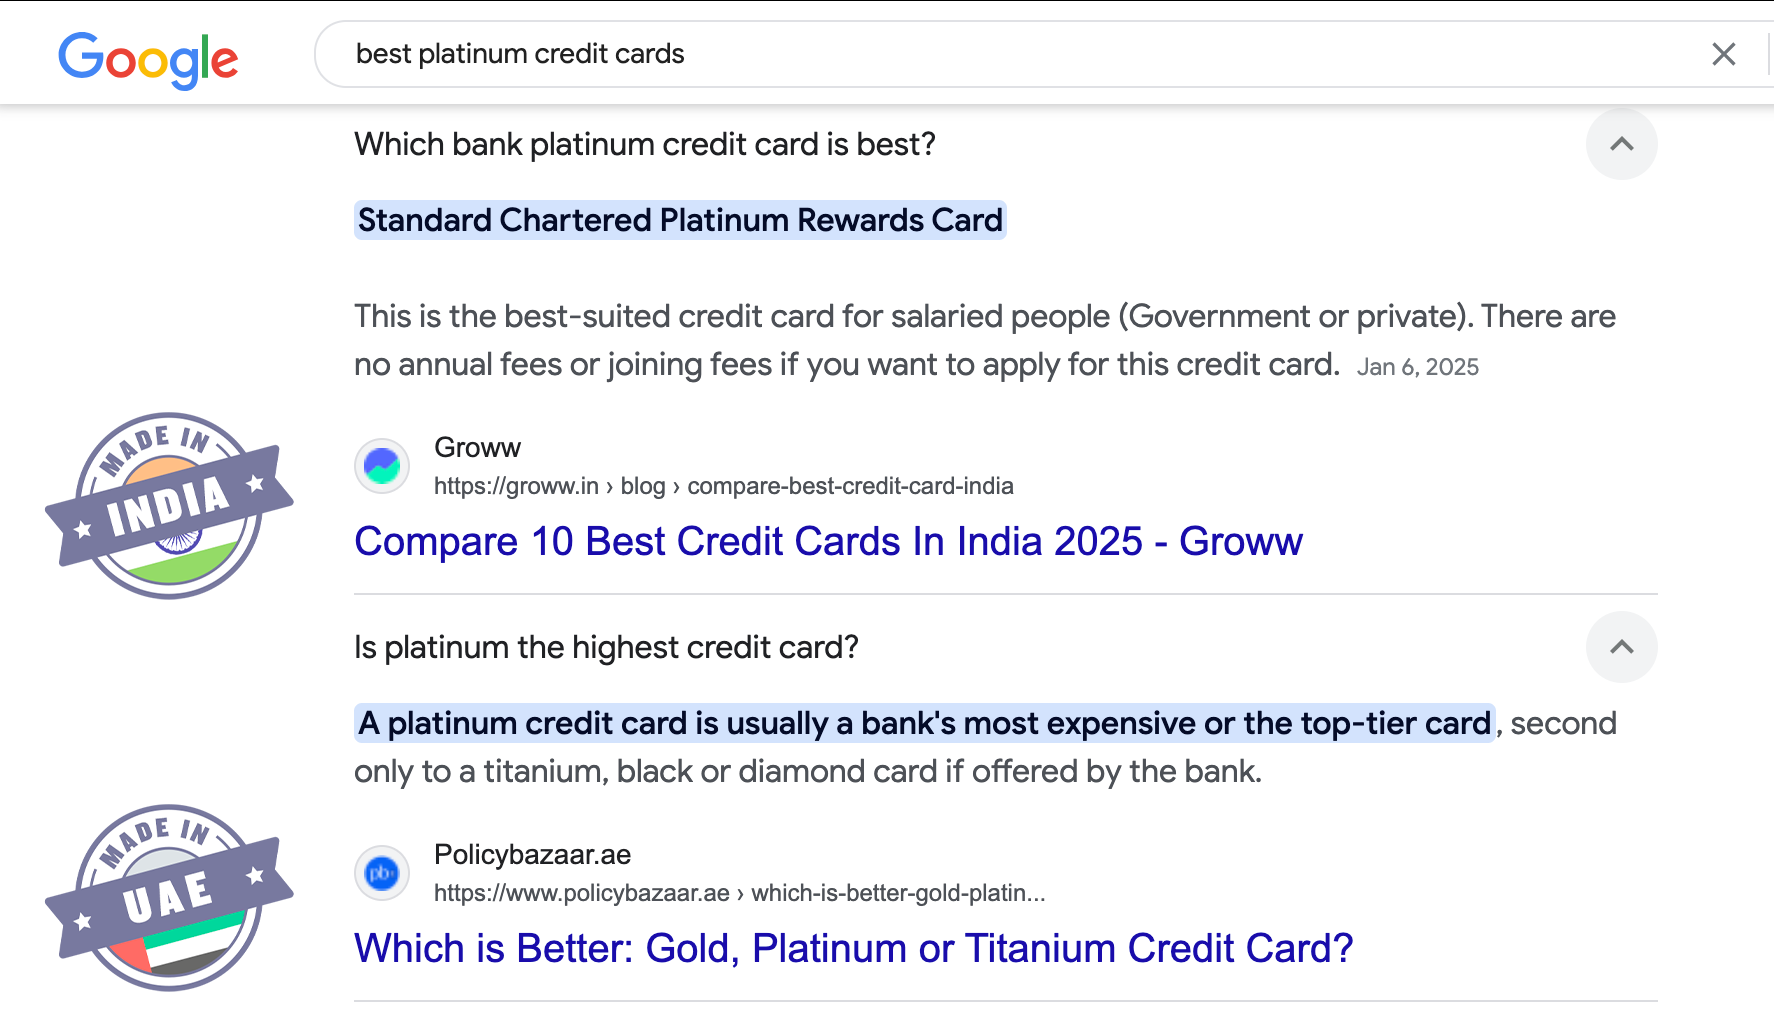
Task: Click highlighted 'Standard Chartered Platinum Rewards Card' text
Action: 680,221
